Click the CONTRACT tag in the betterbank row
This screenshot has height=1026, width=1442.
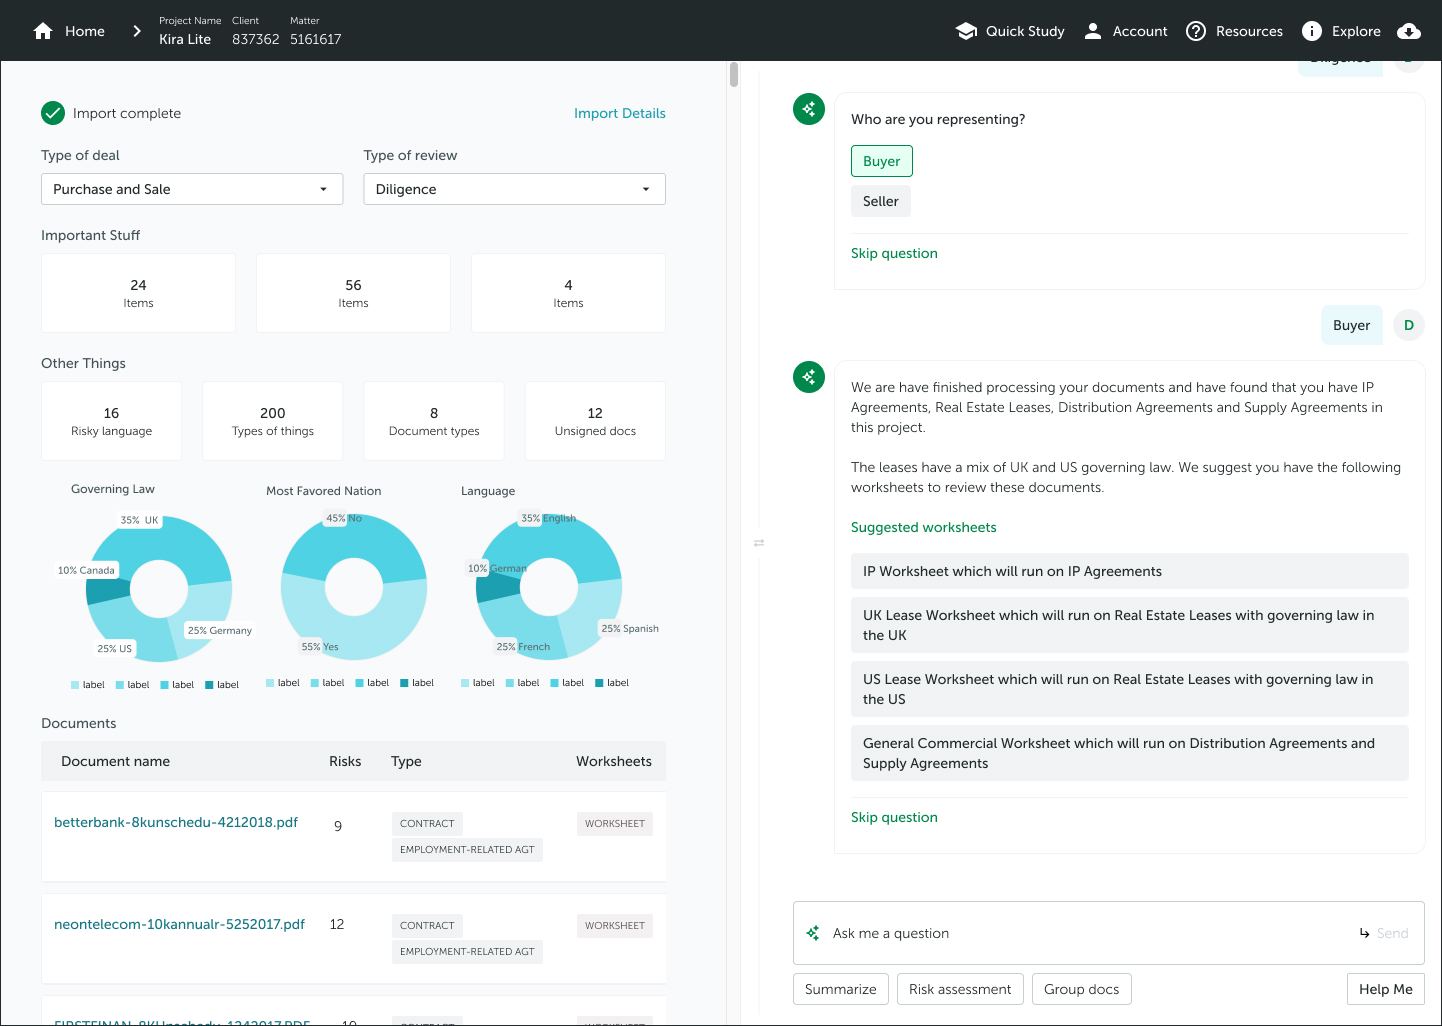[x=427, y=824]
